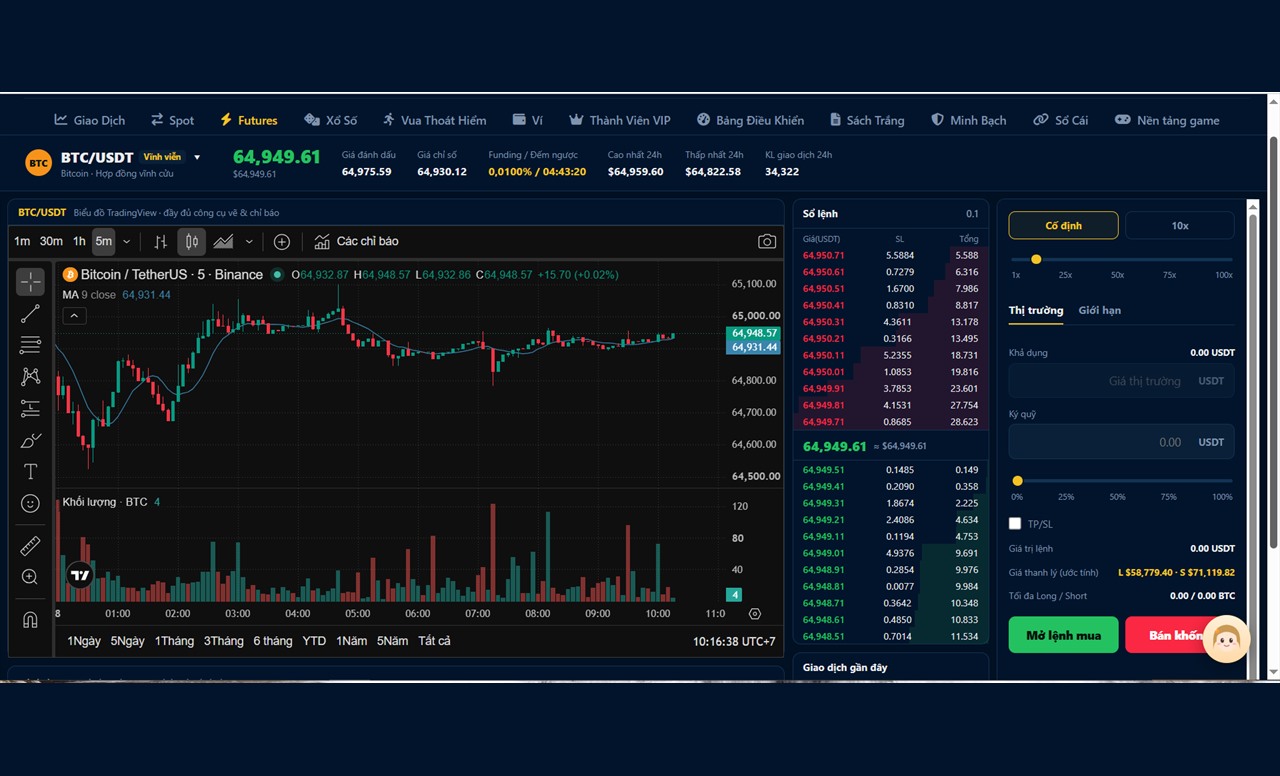Screen dimensions: 1280x776
Task: Activate the zoom in magnifier tool
Action: 30,577
